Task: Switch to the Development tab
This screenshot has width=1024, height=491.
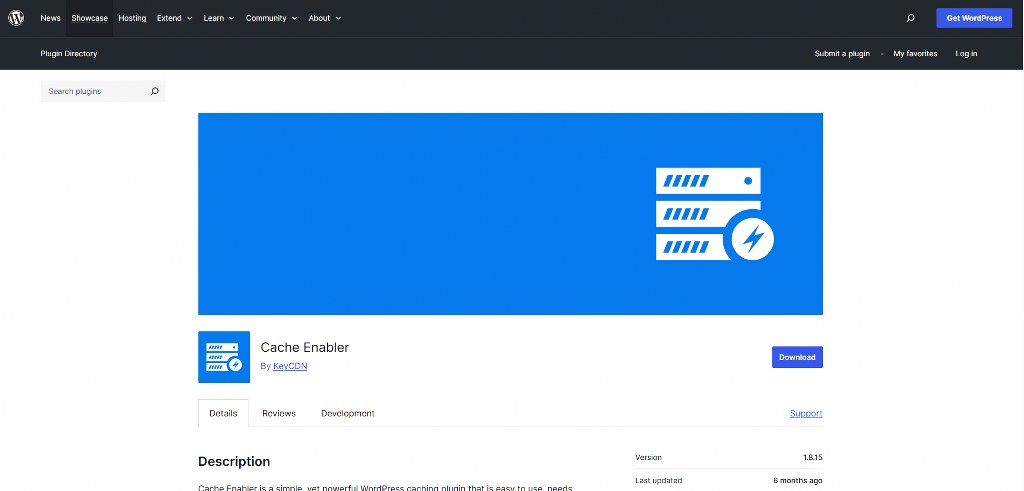Action: [347, 413]
